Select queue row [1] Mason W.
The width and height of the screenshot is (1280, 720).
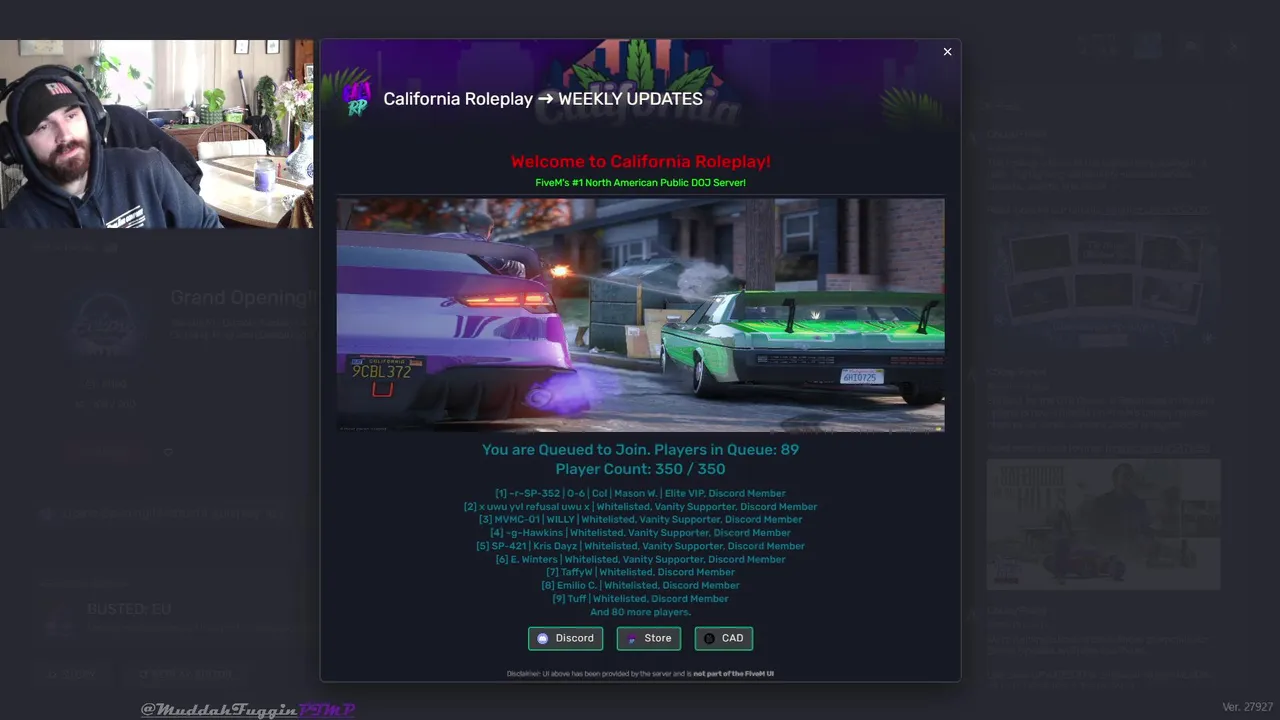pos(640,493)
